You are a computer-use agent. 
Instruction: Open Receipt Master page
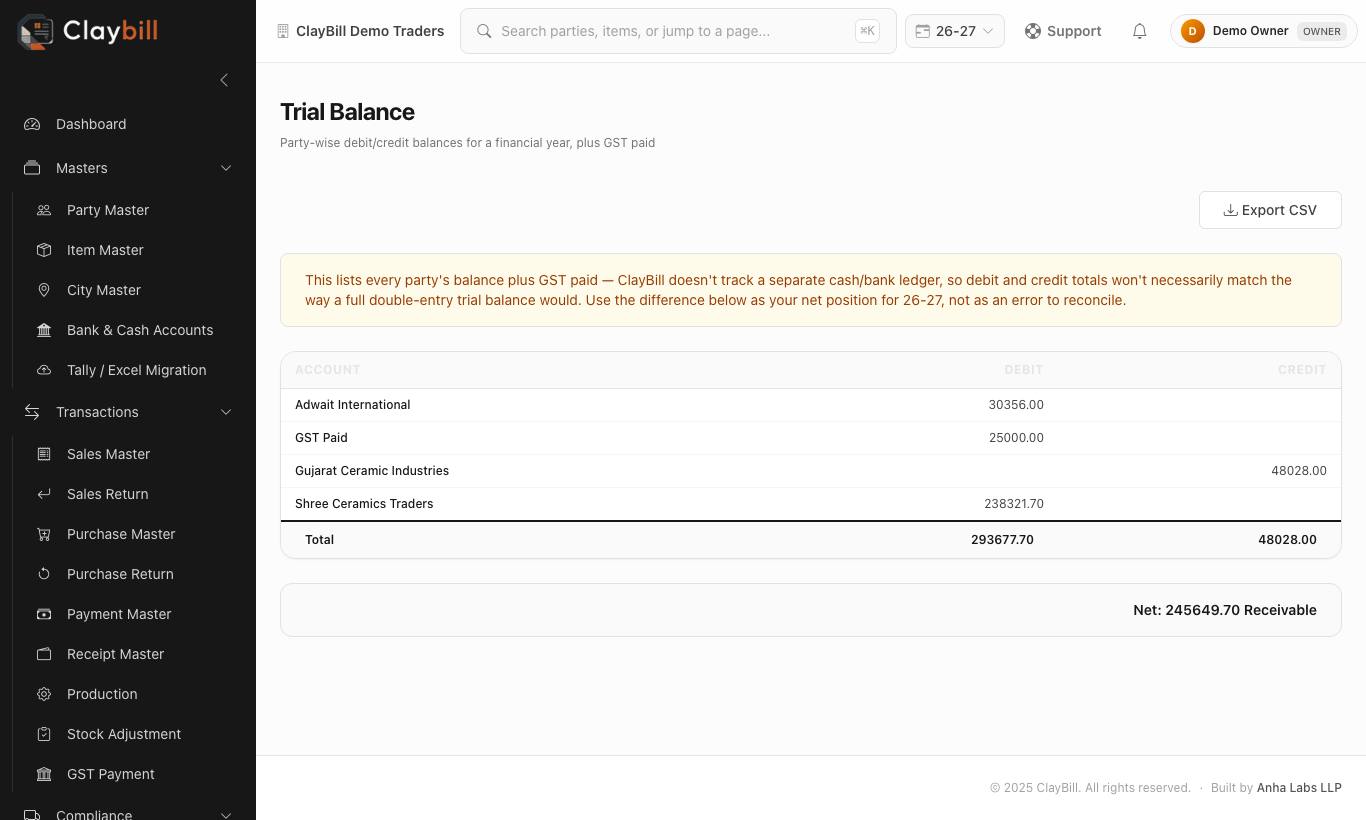[x=115, y=654]
